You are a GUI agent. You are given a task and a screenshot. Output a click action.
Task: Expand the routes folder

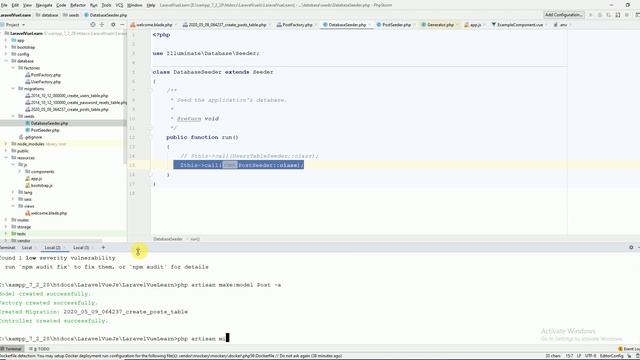tap(6, 220)
